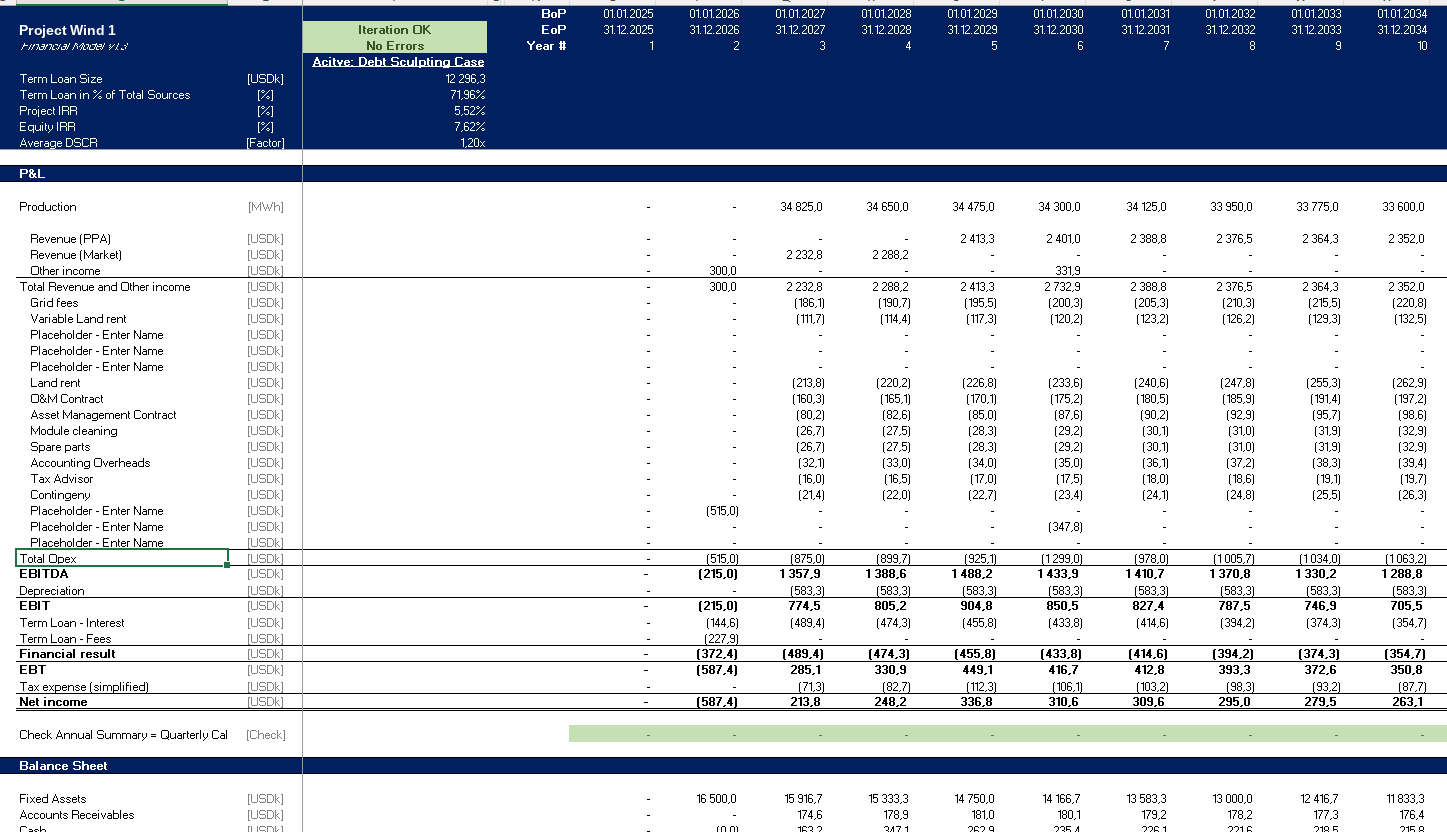Click the '[MWh]' unit cell
This screenshot has height=832, width=1447.
click(265, 207)
